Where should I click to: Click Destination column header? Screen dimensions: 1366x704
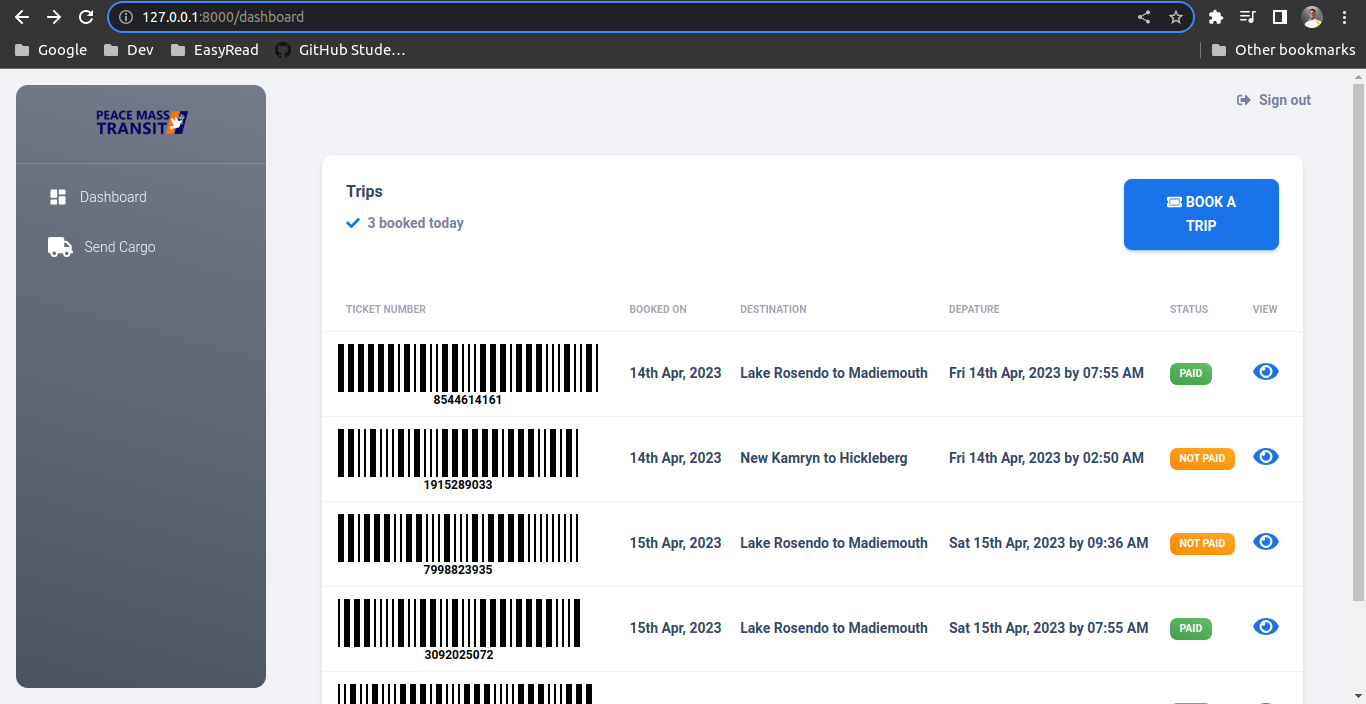tap(773, 310)
